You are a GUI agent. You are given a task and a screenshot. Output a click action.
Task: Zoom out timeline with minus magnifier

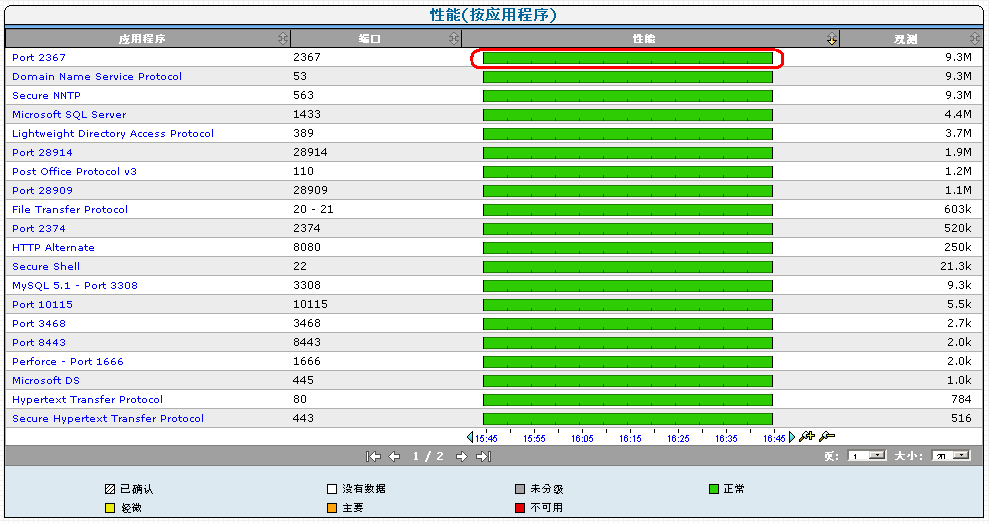[x=827, y=436]
